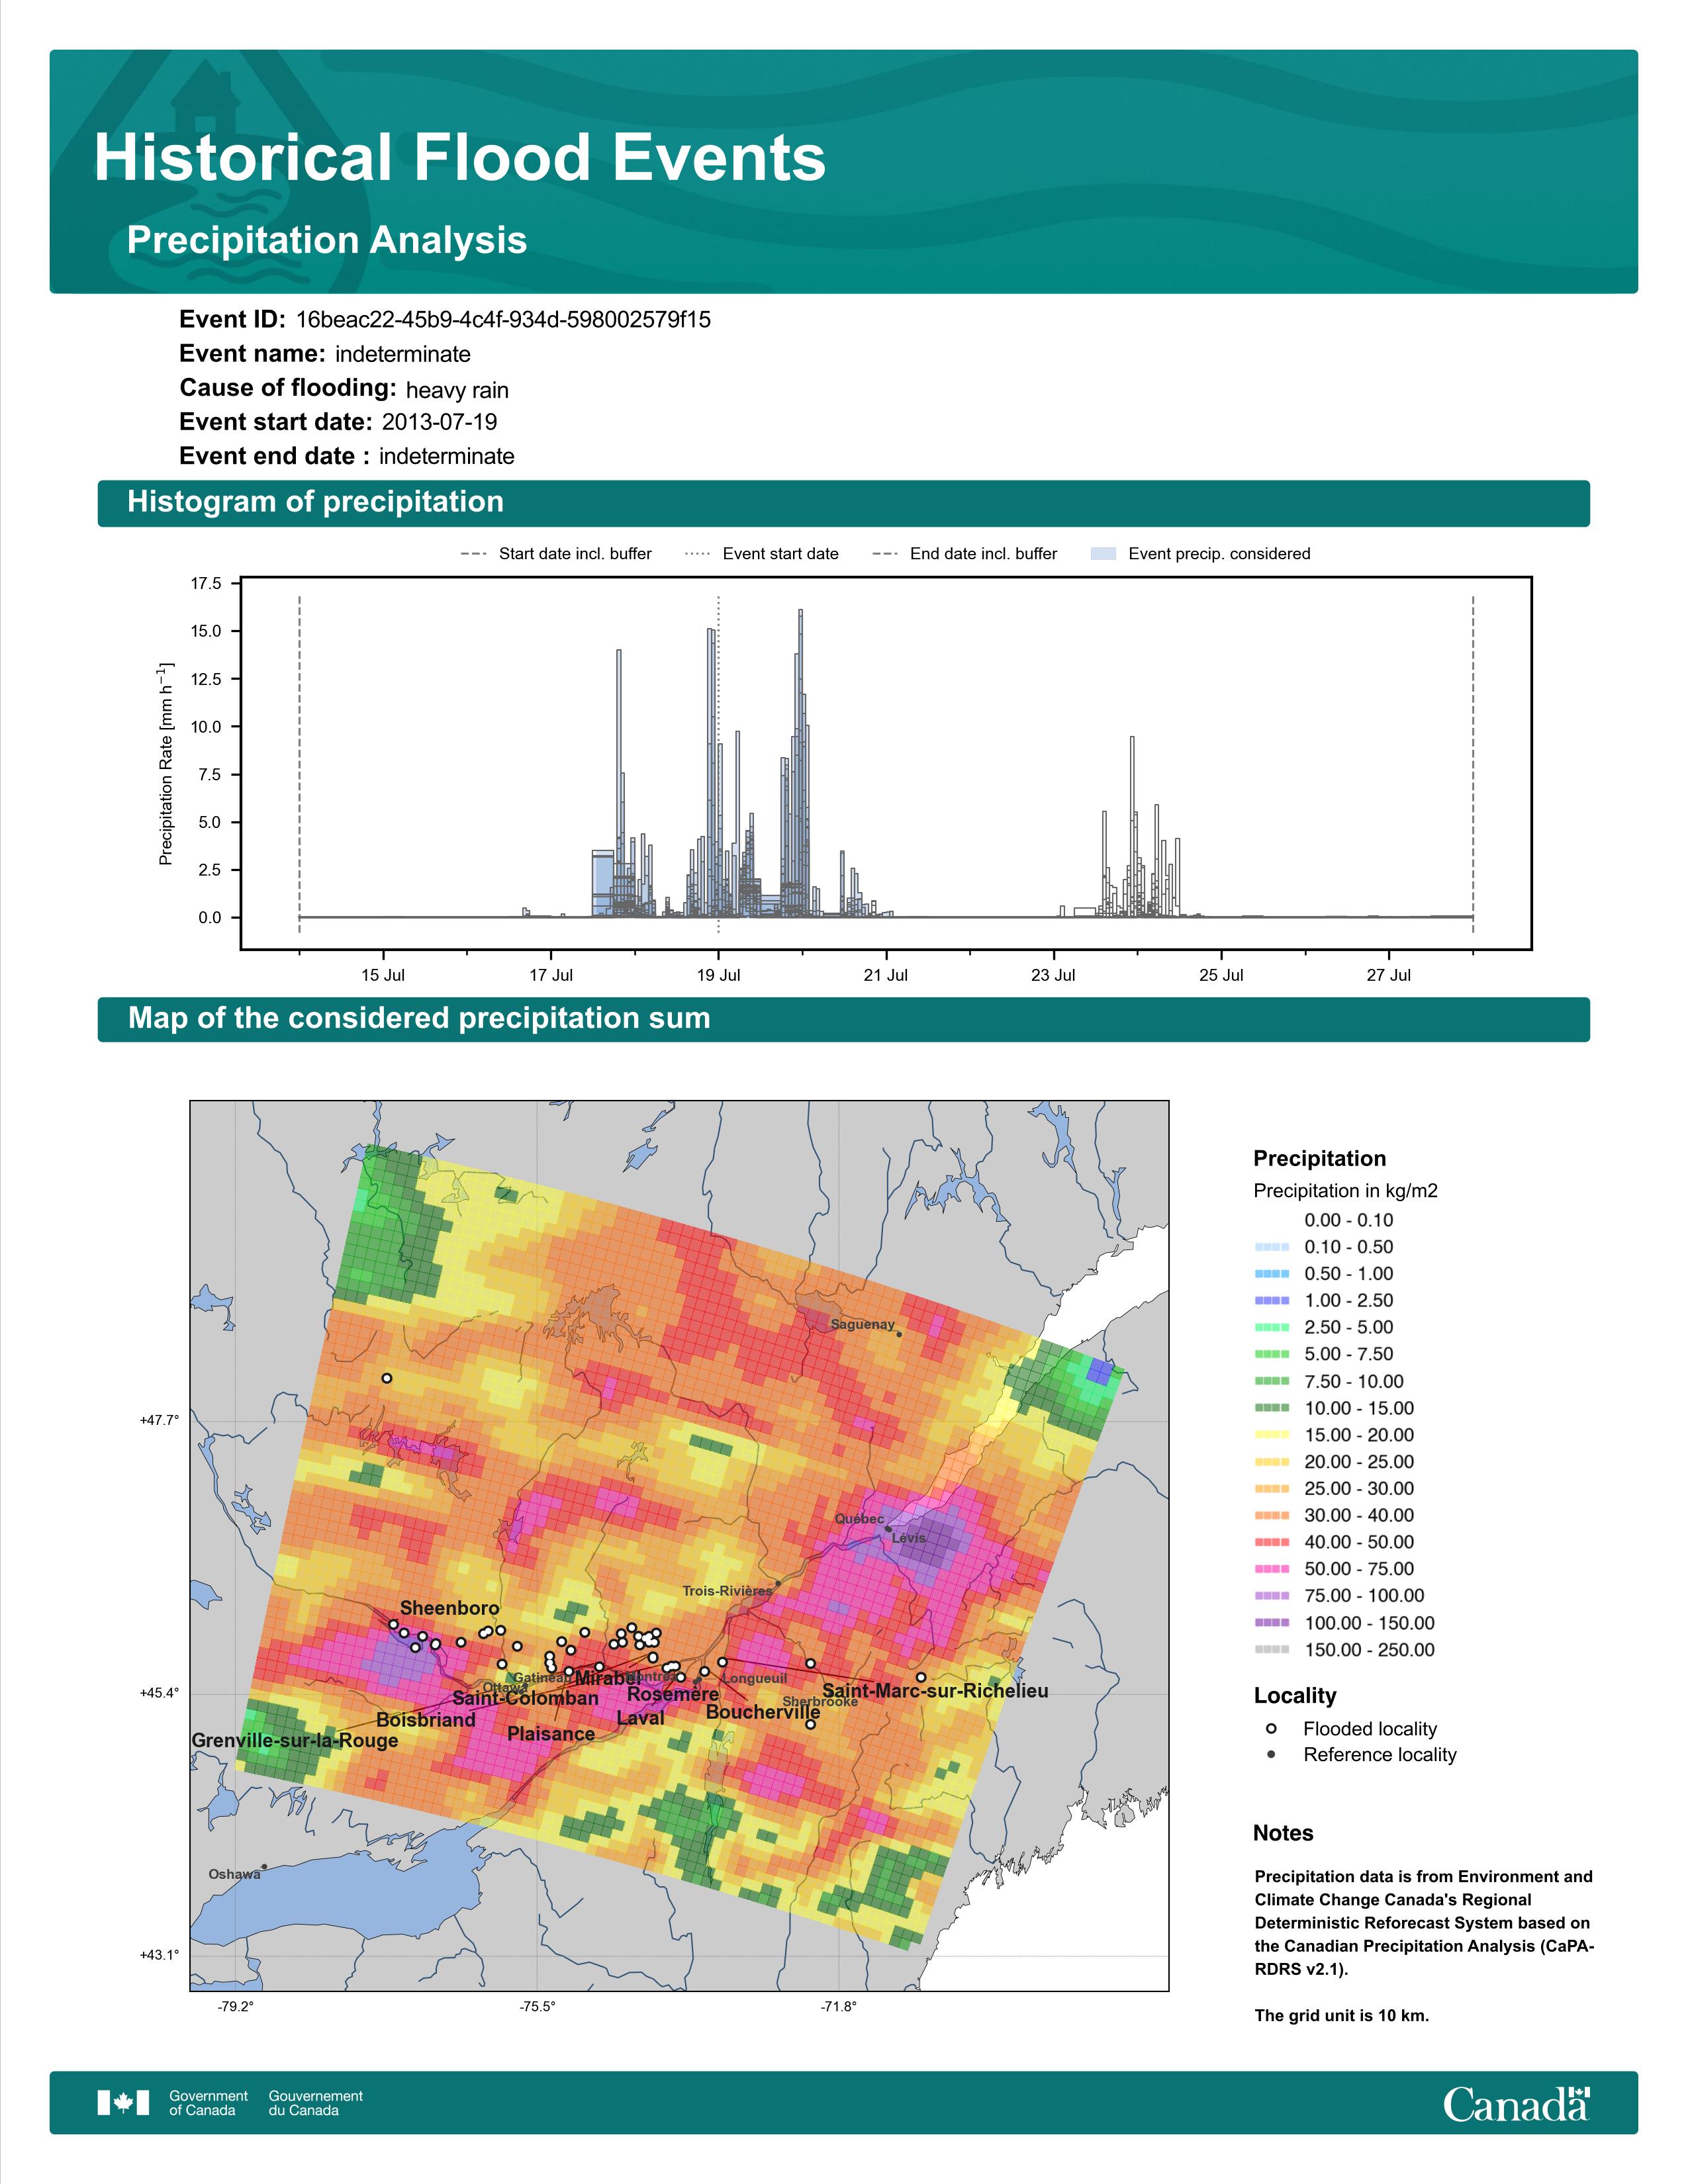
Task: Click the 19 Jul axis label
Action: click(x=718, y=975)
